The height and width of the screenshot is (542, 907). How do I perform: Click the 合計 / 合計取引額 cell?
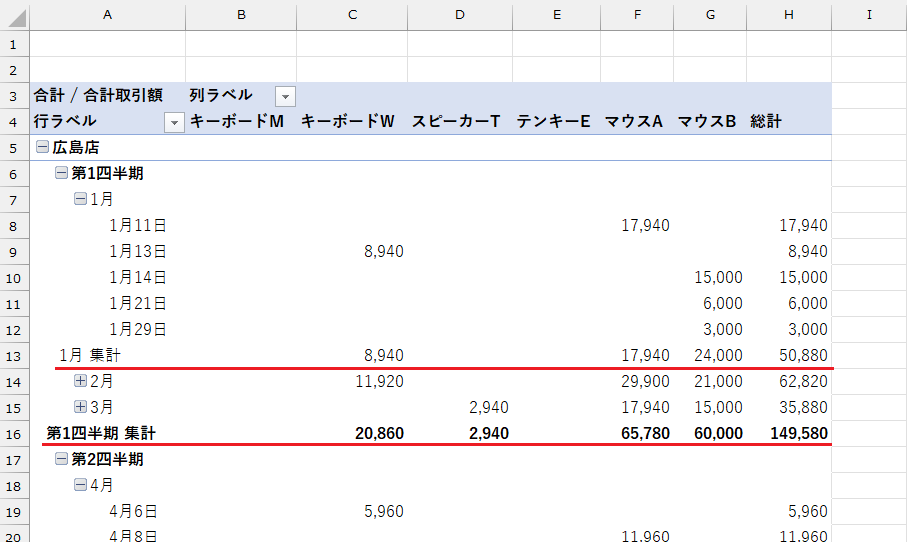click(x=98, y=95)
